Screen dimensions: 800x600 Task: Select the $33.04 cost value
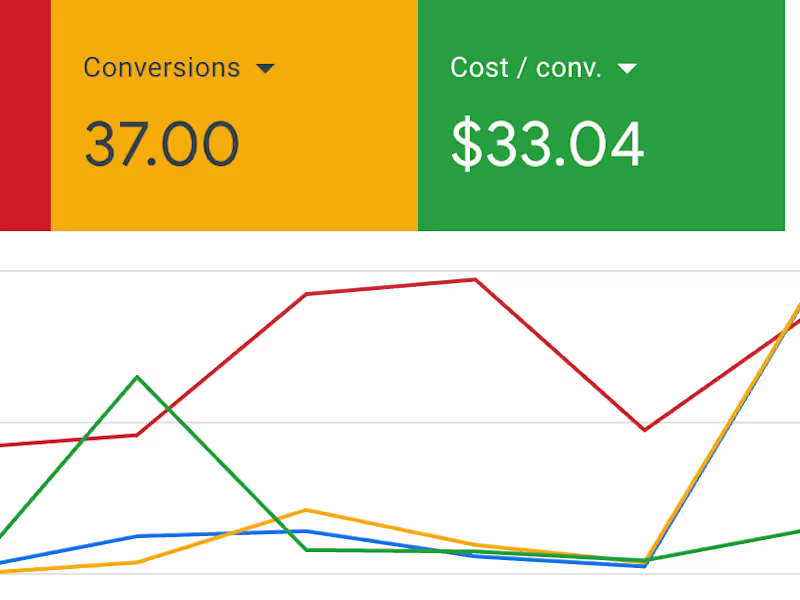click(x=547, y=143)
